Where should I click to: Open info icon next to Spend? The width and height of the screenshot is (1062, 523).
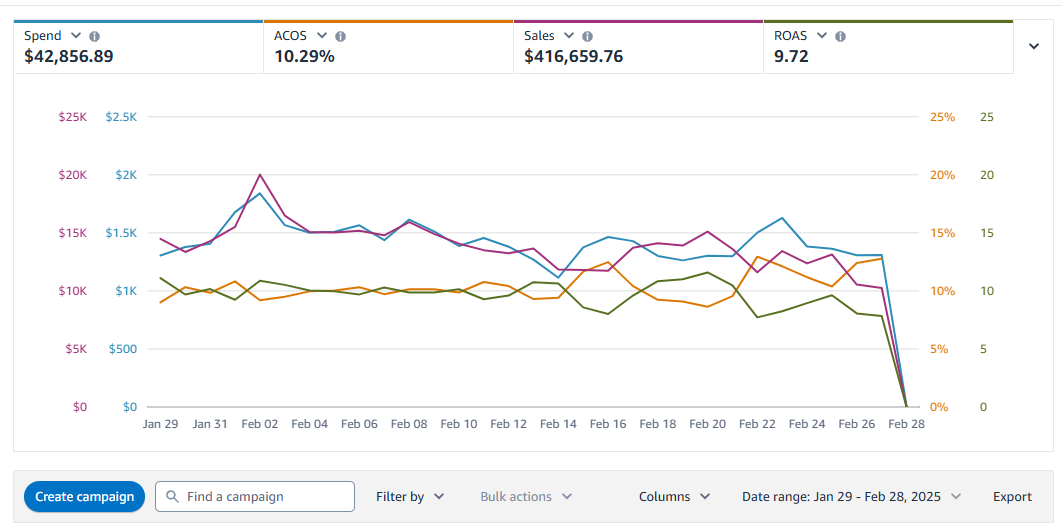tap(95, 36)
